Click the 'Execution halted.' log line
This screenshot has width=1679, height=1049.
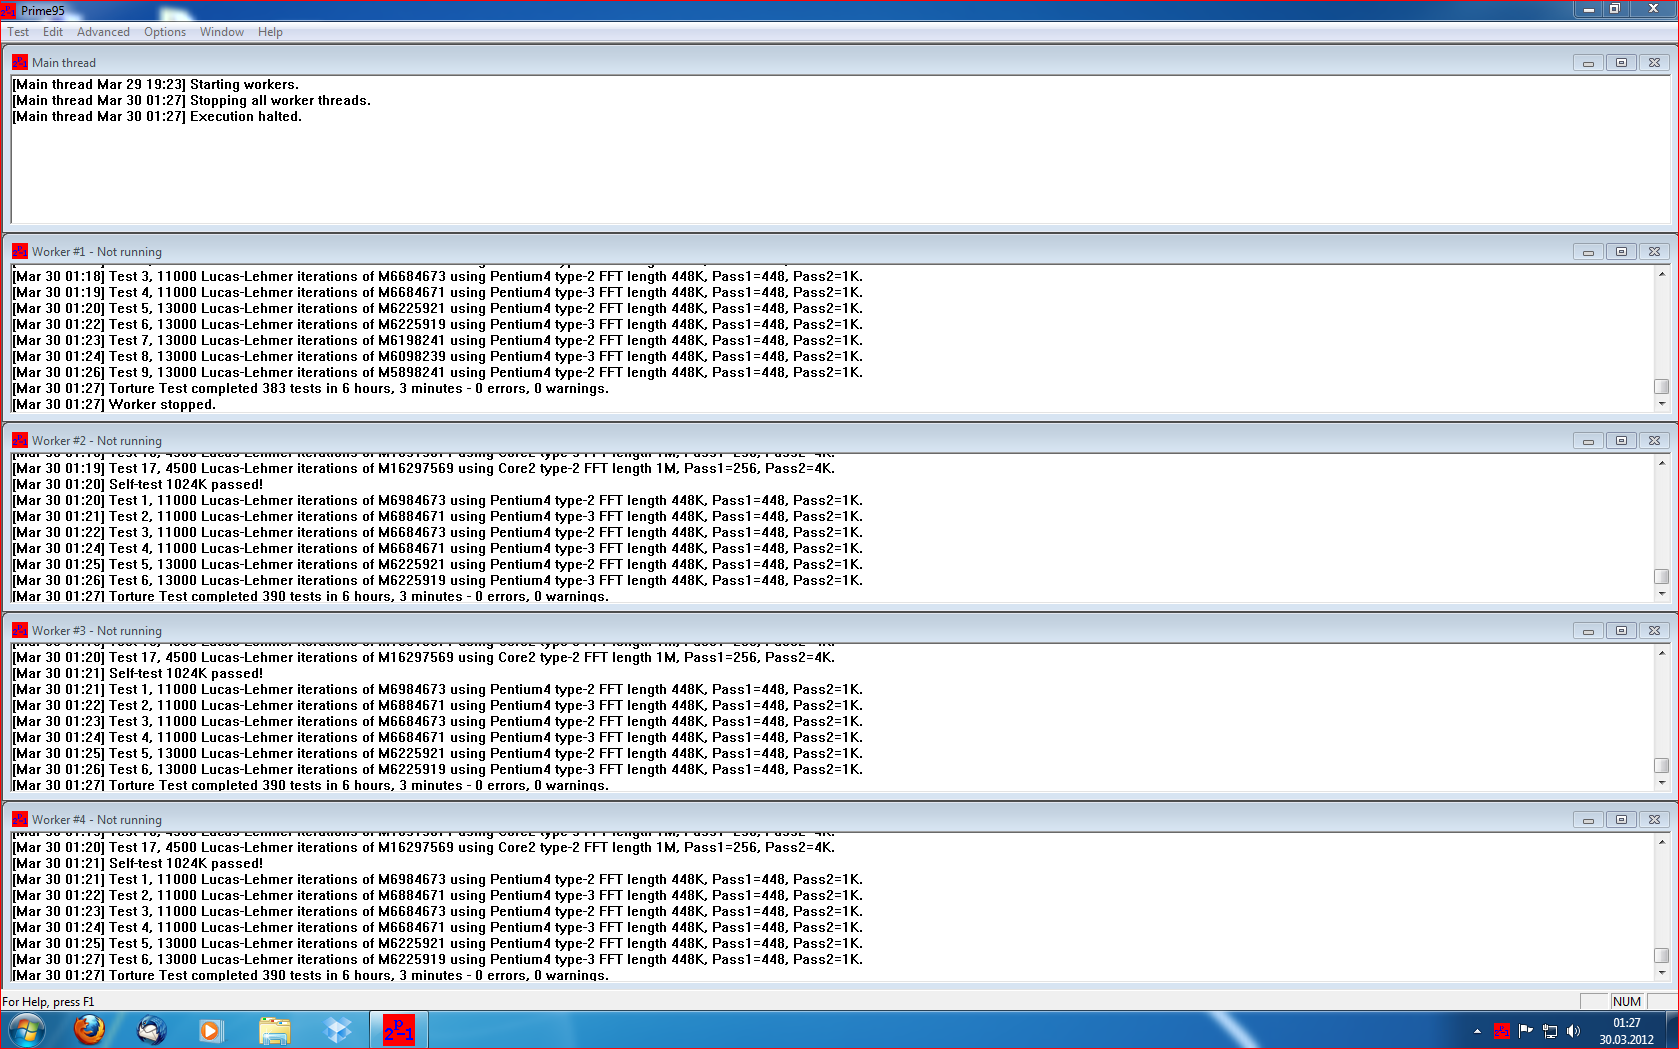click(156, 117)
